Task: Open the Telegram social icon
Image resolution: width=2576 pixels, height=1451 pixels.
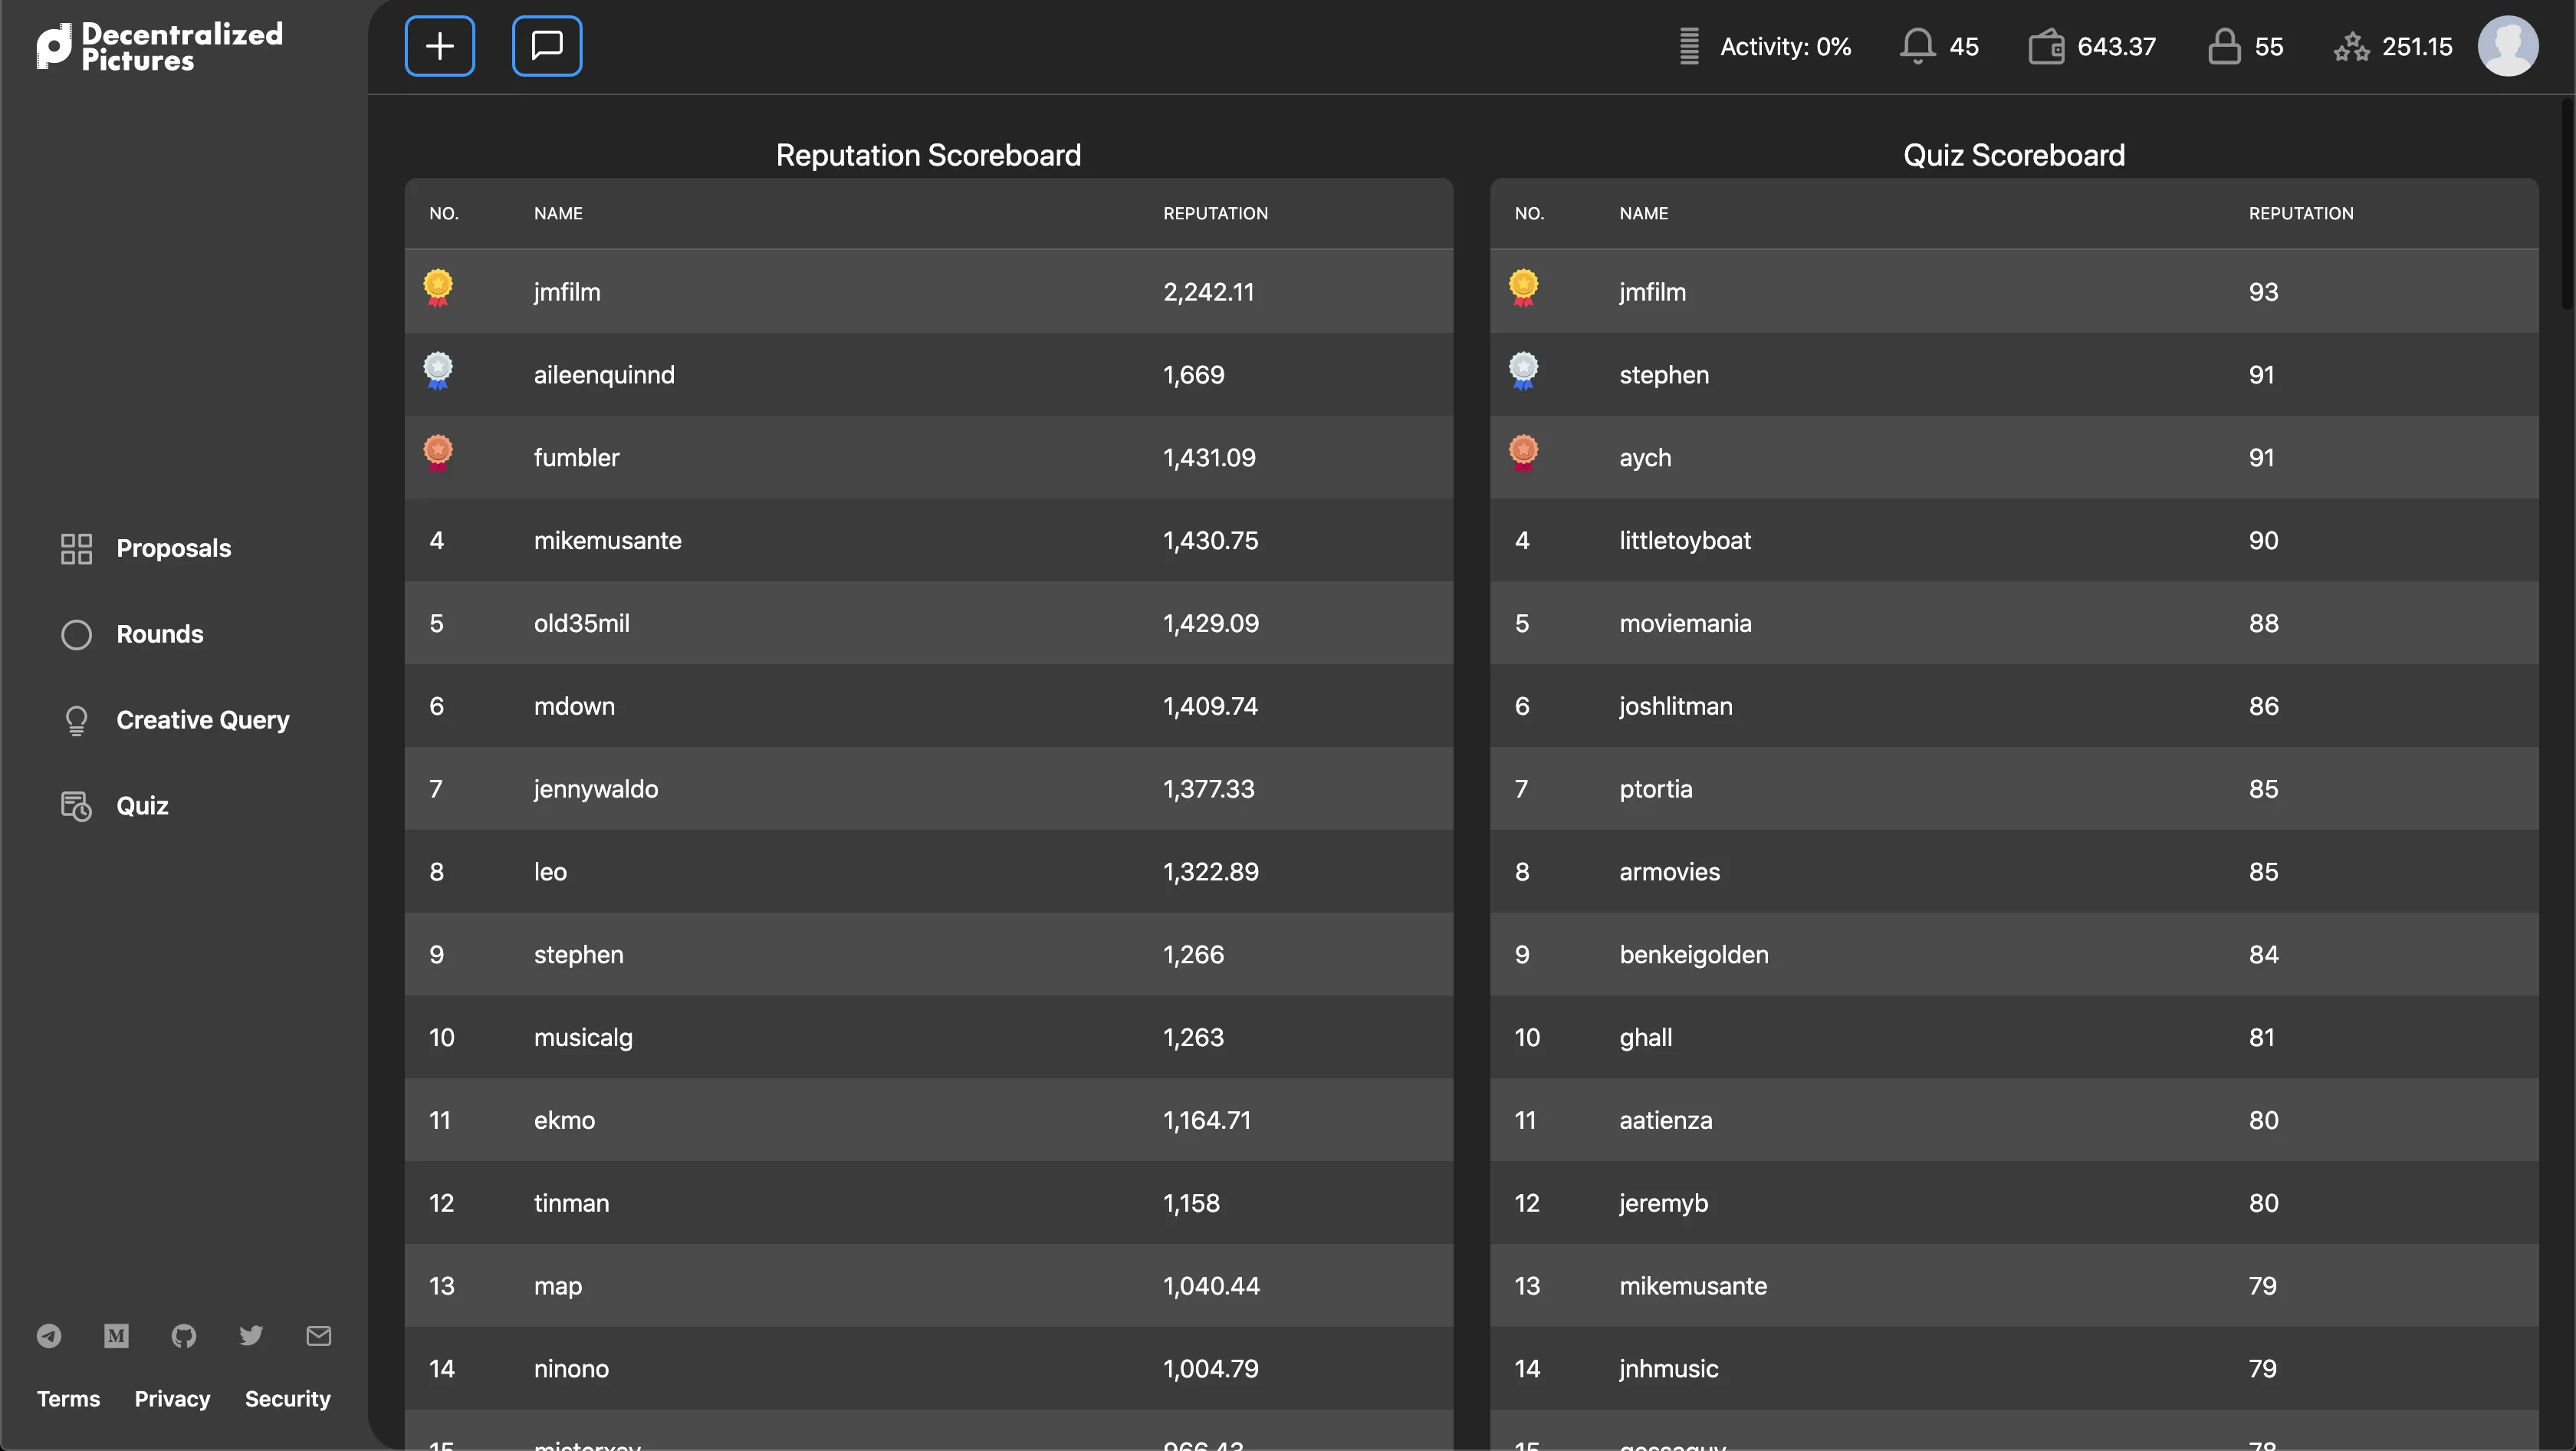Action: click(x=49, y=1335)
